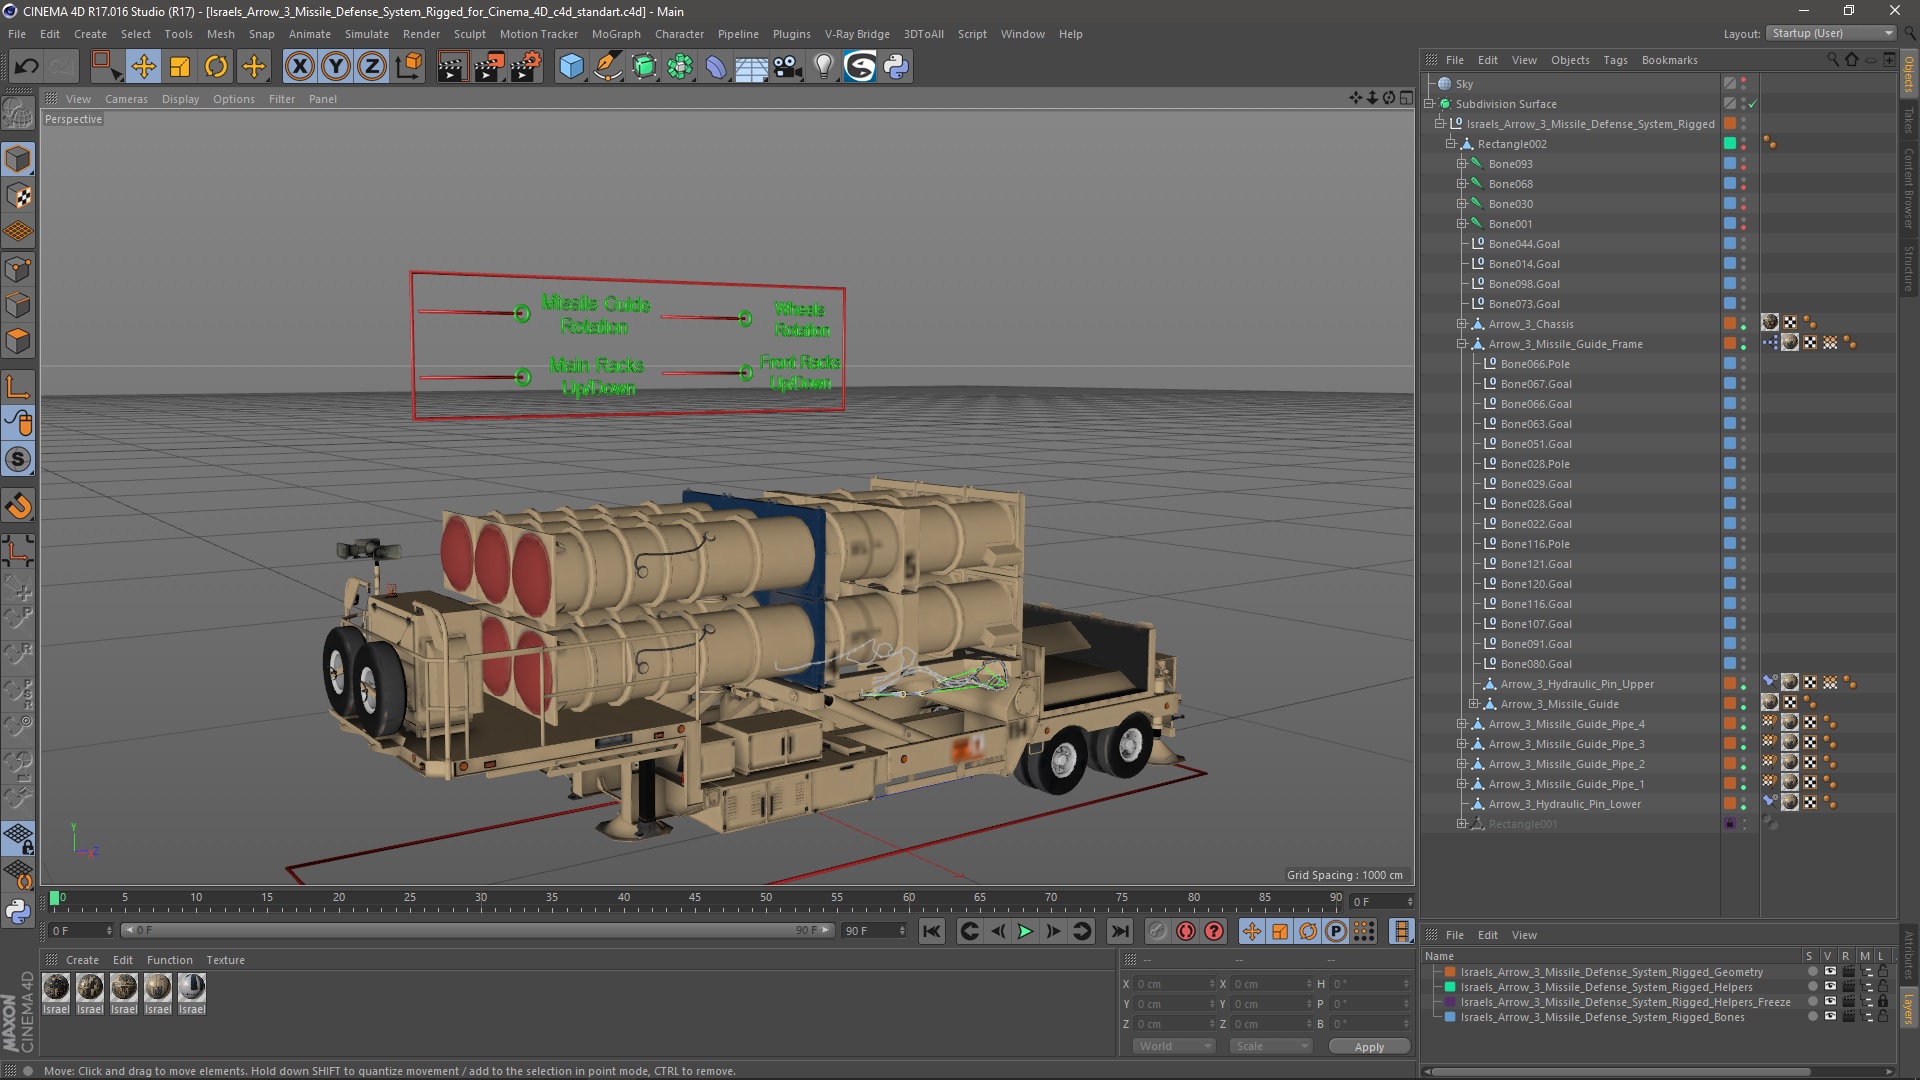The height and width of the screenshot is (1080, 1920).
Task: Add Cube primitive object icon
Action: (571, 67)
